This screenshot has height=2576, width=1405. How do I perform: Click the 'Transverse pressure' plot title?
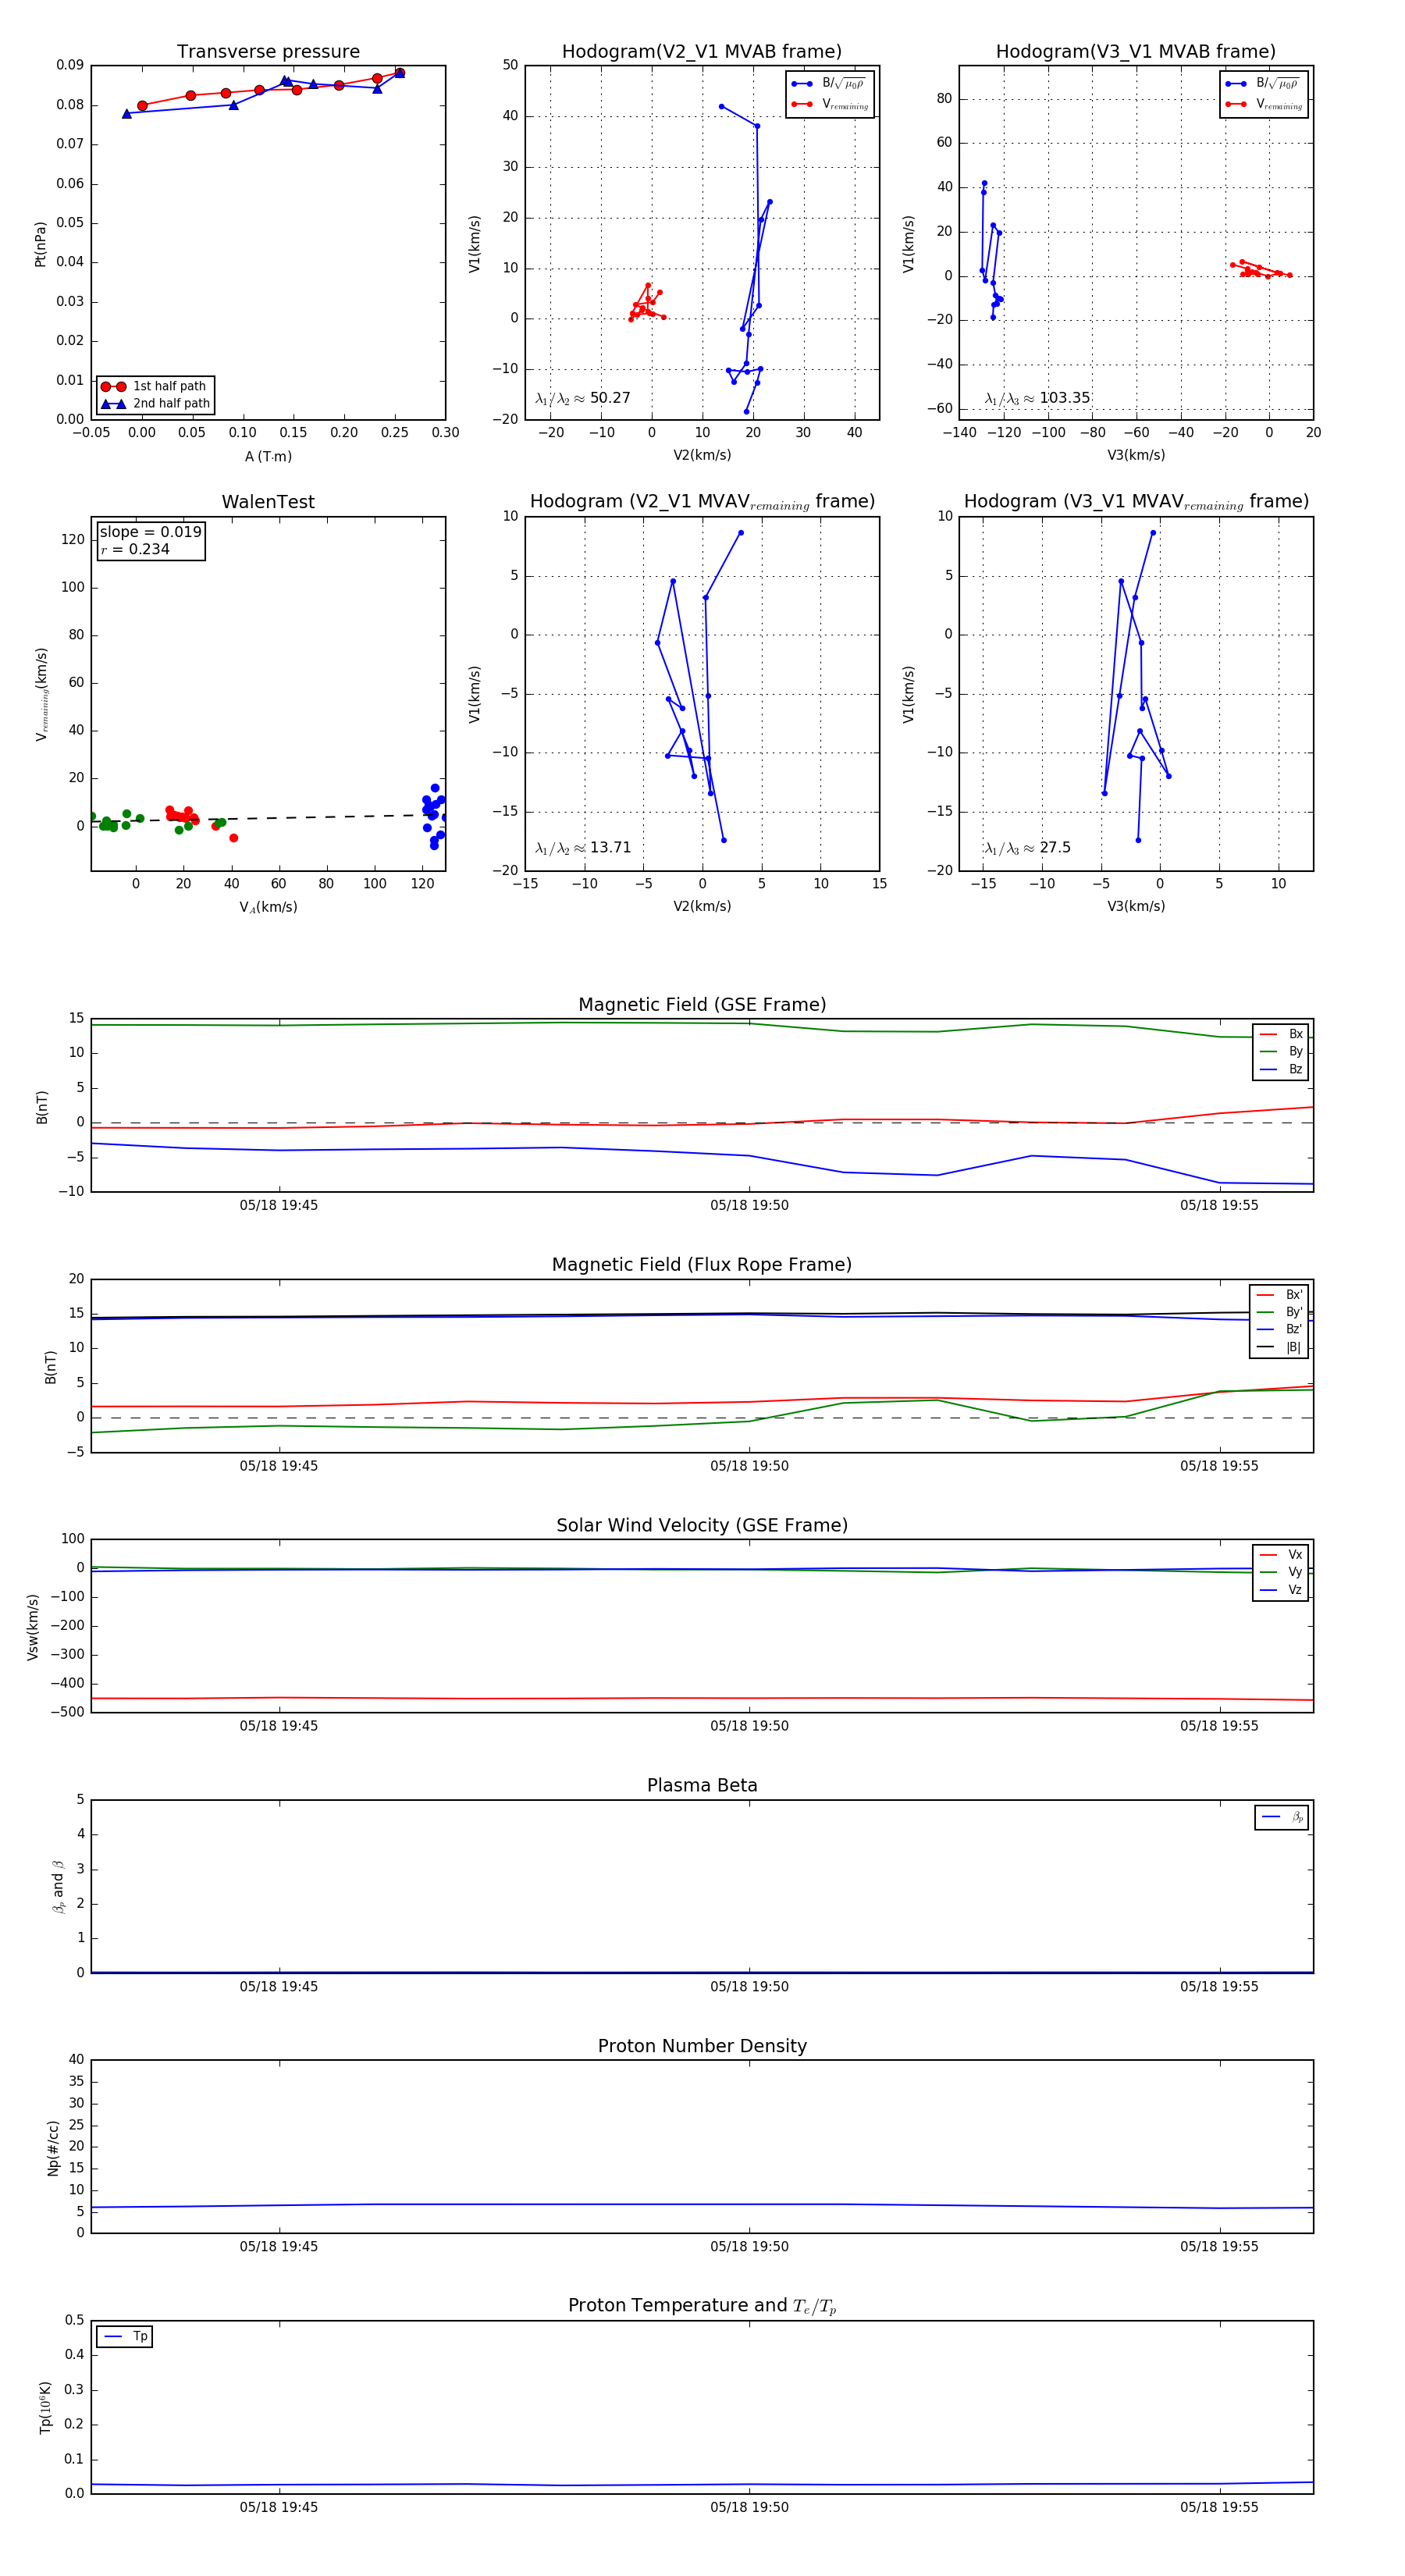[268, 52]
